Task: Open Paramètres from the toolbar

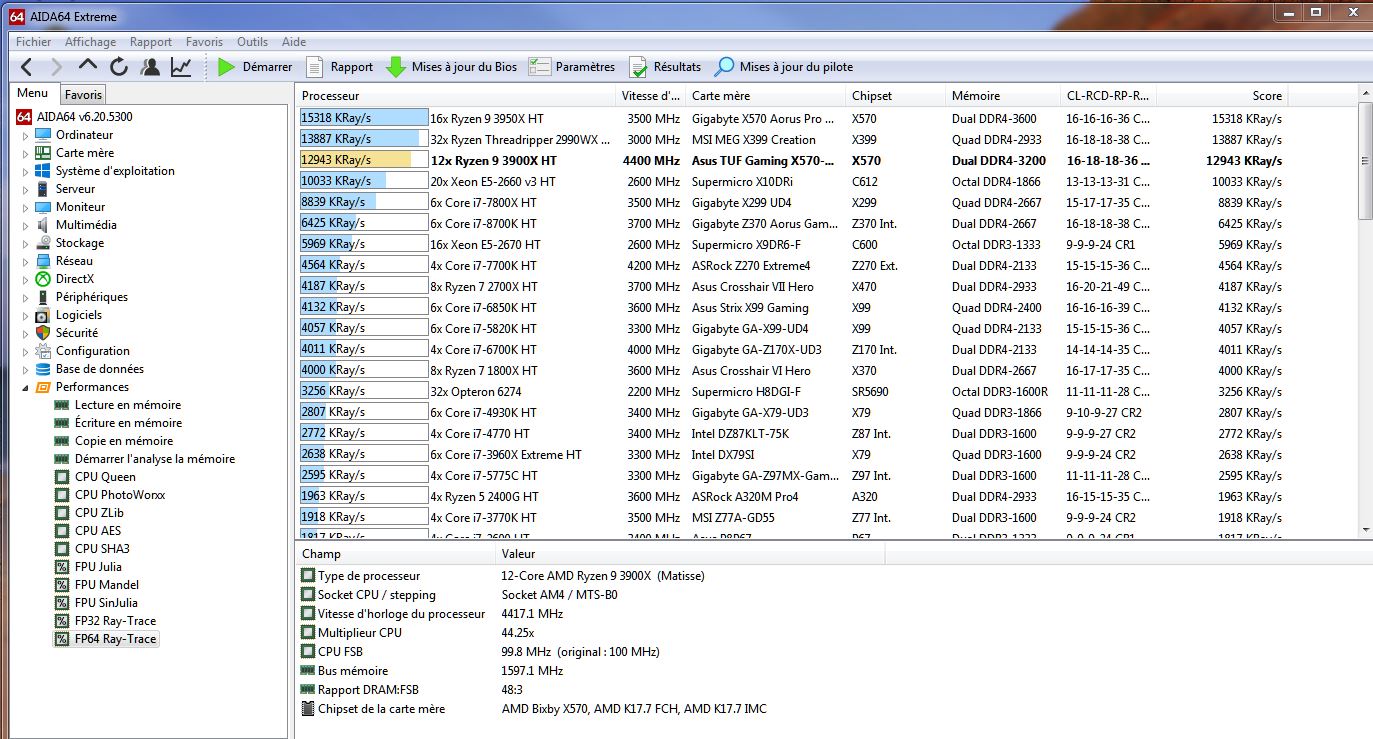Action: (x=572, y=67)
